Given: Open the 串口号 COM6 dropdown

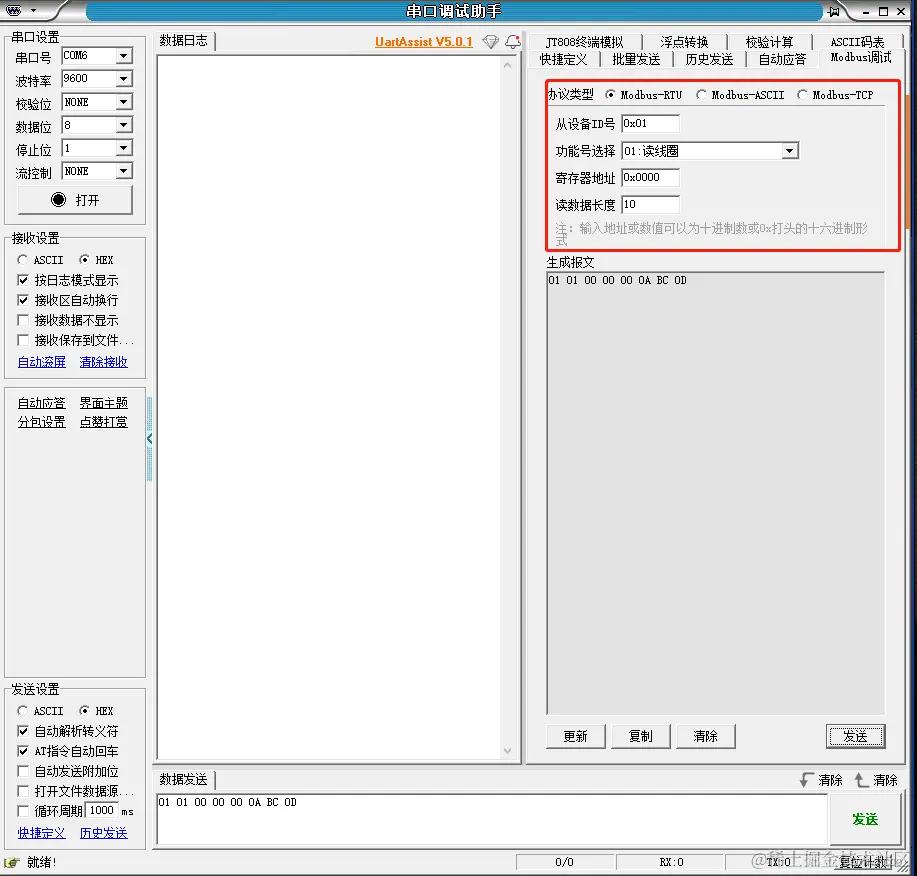Looking at the screenshot, I should click(x=123, y=56).
